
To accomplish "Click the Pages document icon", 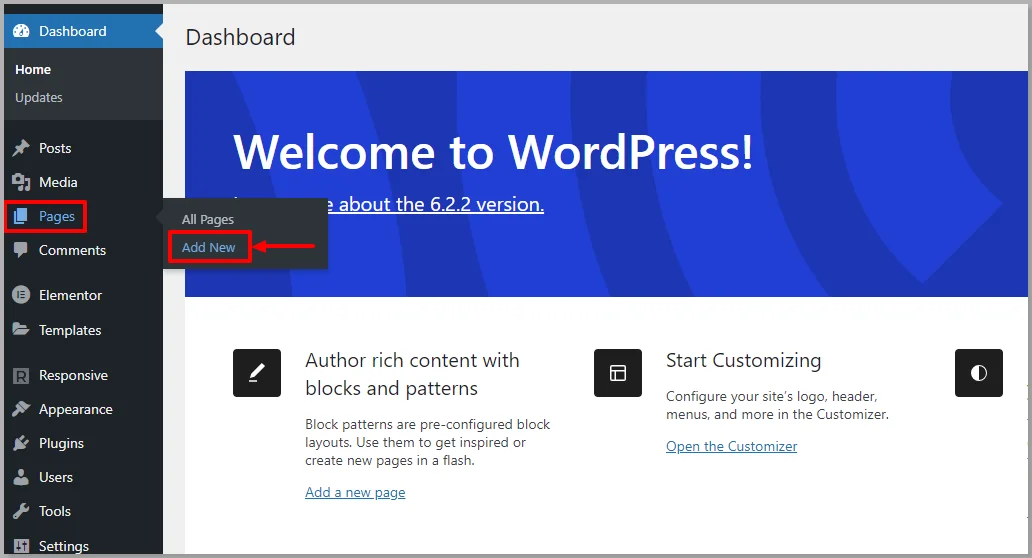I will [x=21, y=216].
